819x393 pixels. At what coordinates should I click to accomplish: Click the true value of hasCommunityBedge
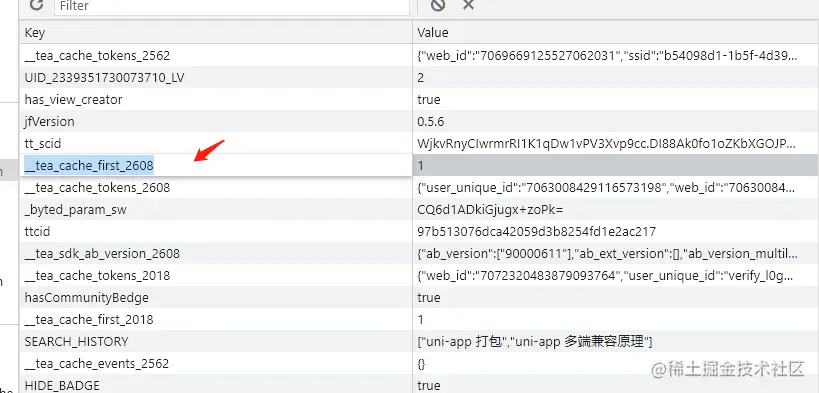click(x=429, y=297)
